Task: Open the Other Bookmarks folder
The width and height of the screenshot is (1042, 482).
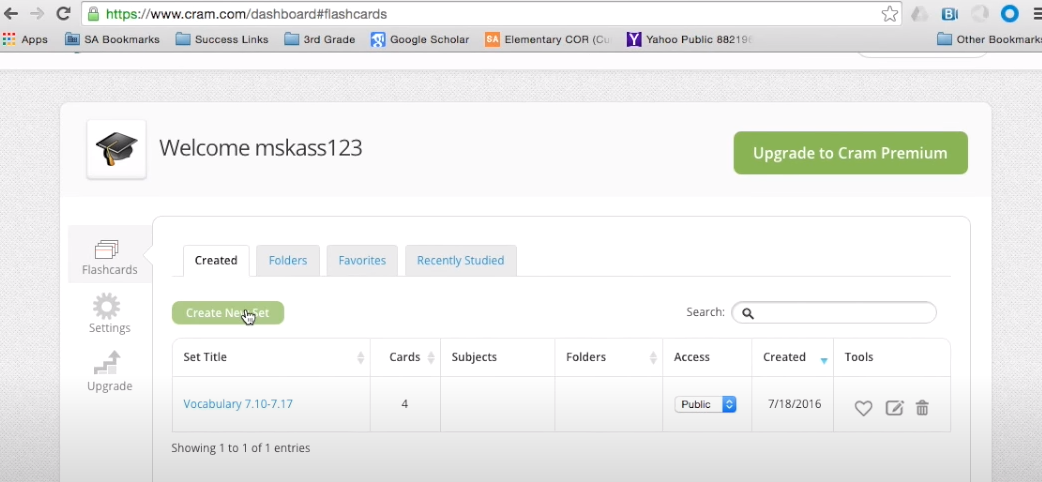Action: coord(989,39)
